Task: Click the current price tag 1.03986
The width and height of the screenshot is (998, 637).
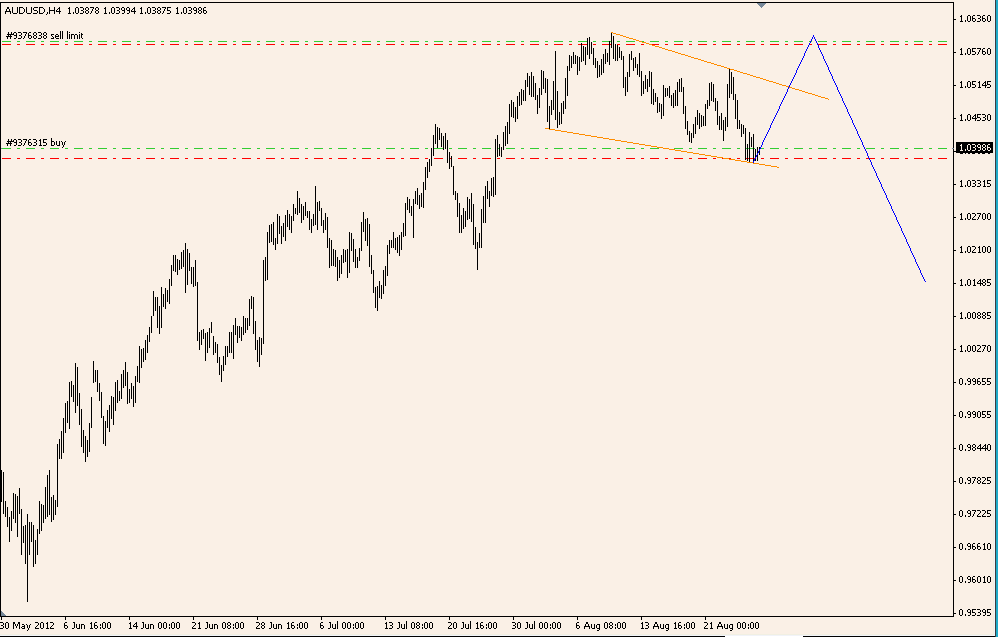Action: click(974, 148)
